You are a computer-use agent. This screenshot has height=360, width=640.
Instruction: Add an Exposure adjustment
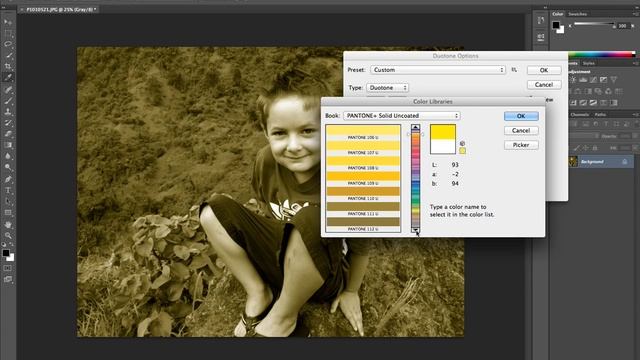point(603,80)
